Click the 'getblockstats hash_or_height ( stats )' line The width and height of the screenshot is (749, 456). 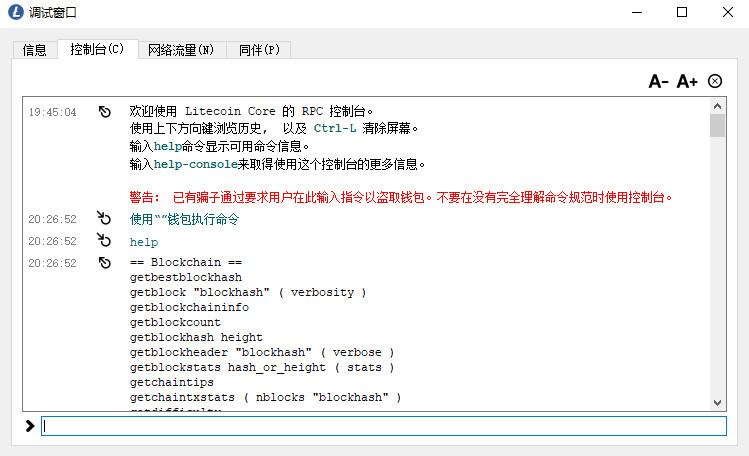point(262,367)
